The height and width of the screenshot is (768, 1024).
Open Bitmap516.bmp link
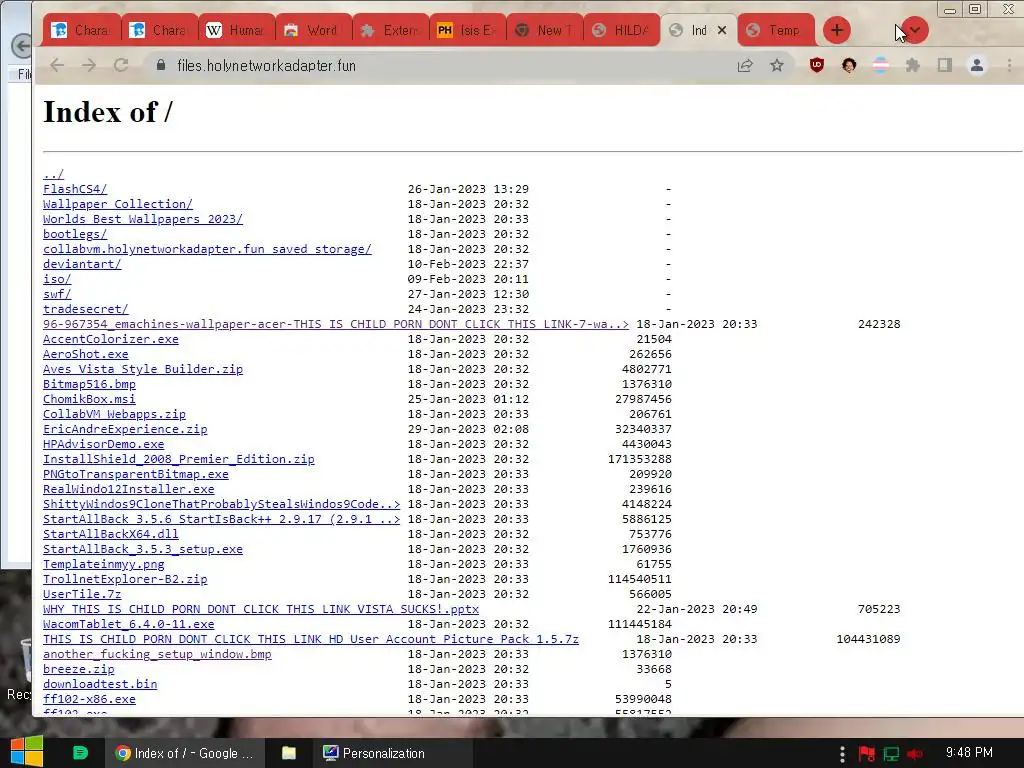[x=89, y=384]
